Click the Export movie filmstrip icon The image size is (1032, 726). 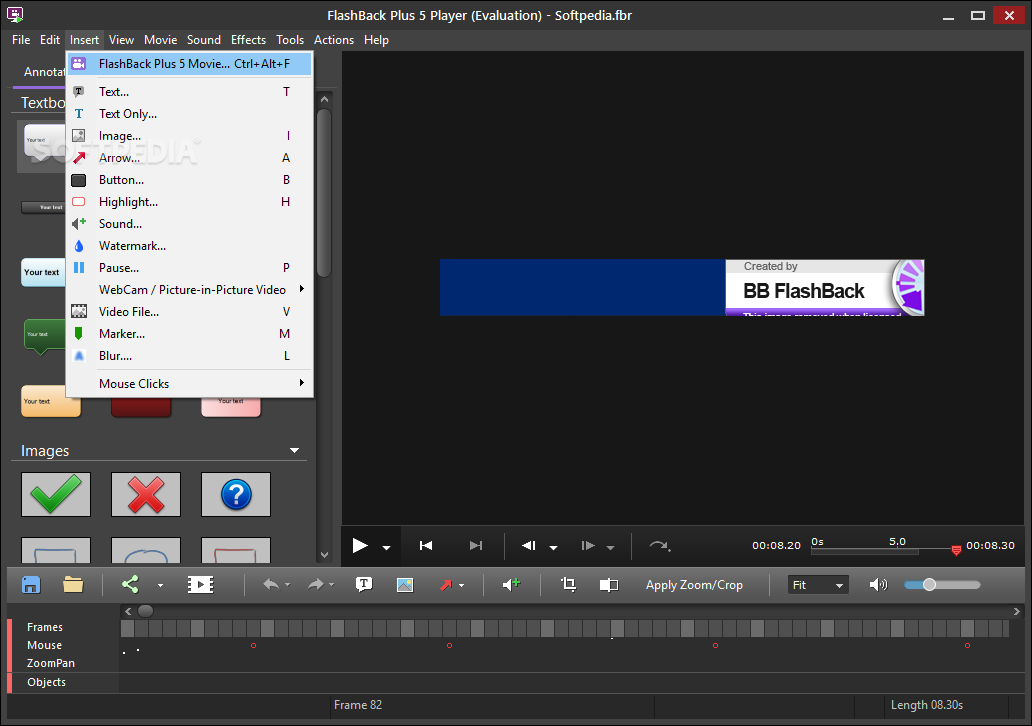tap(200, 584)
